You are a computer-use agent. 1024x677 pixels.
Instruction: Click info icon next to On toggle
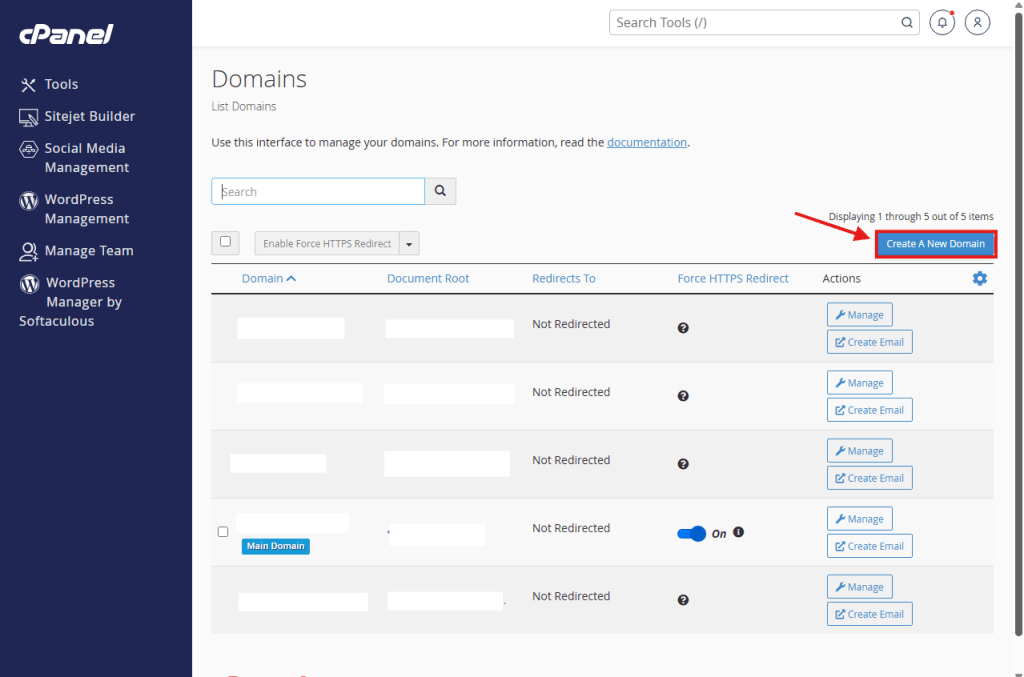tap(738, 532)
